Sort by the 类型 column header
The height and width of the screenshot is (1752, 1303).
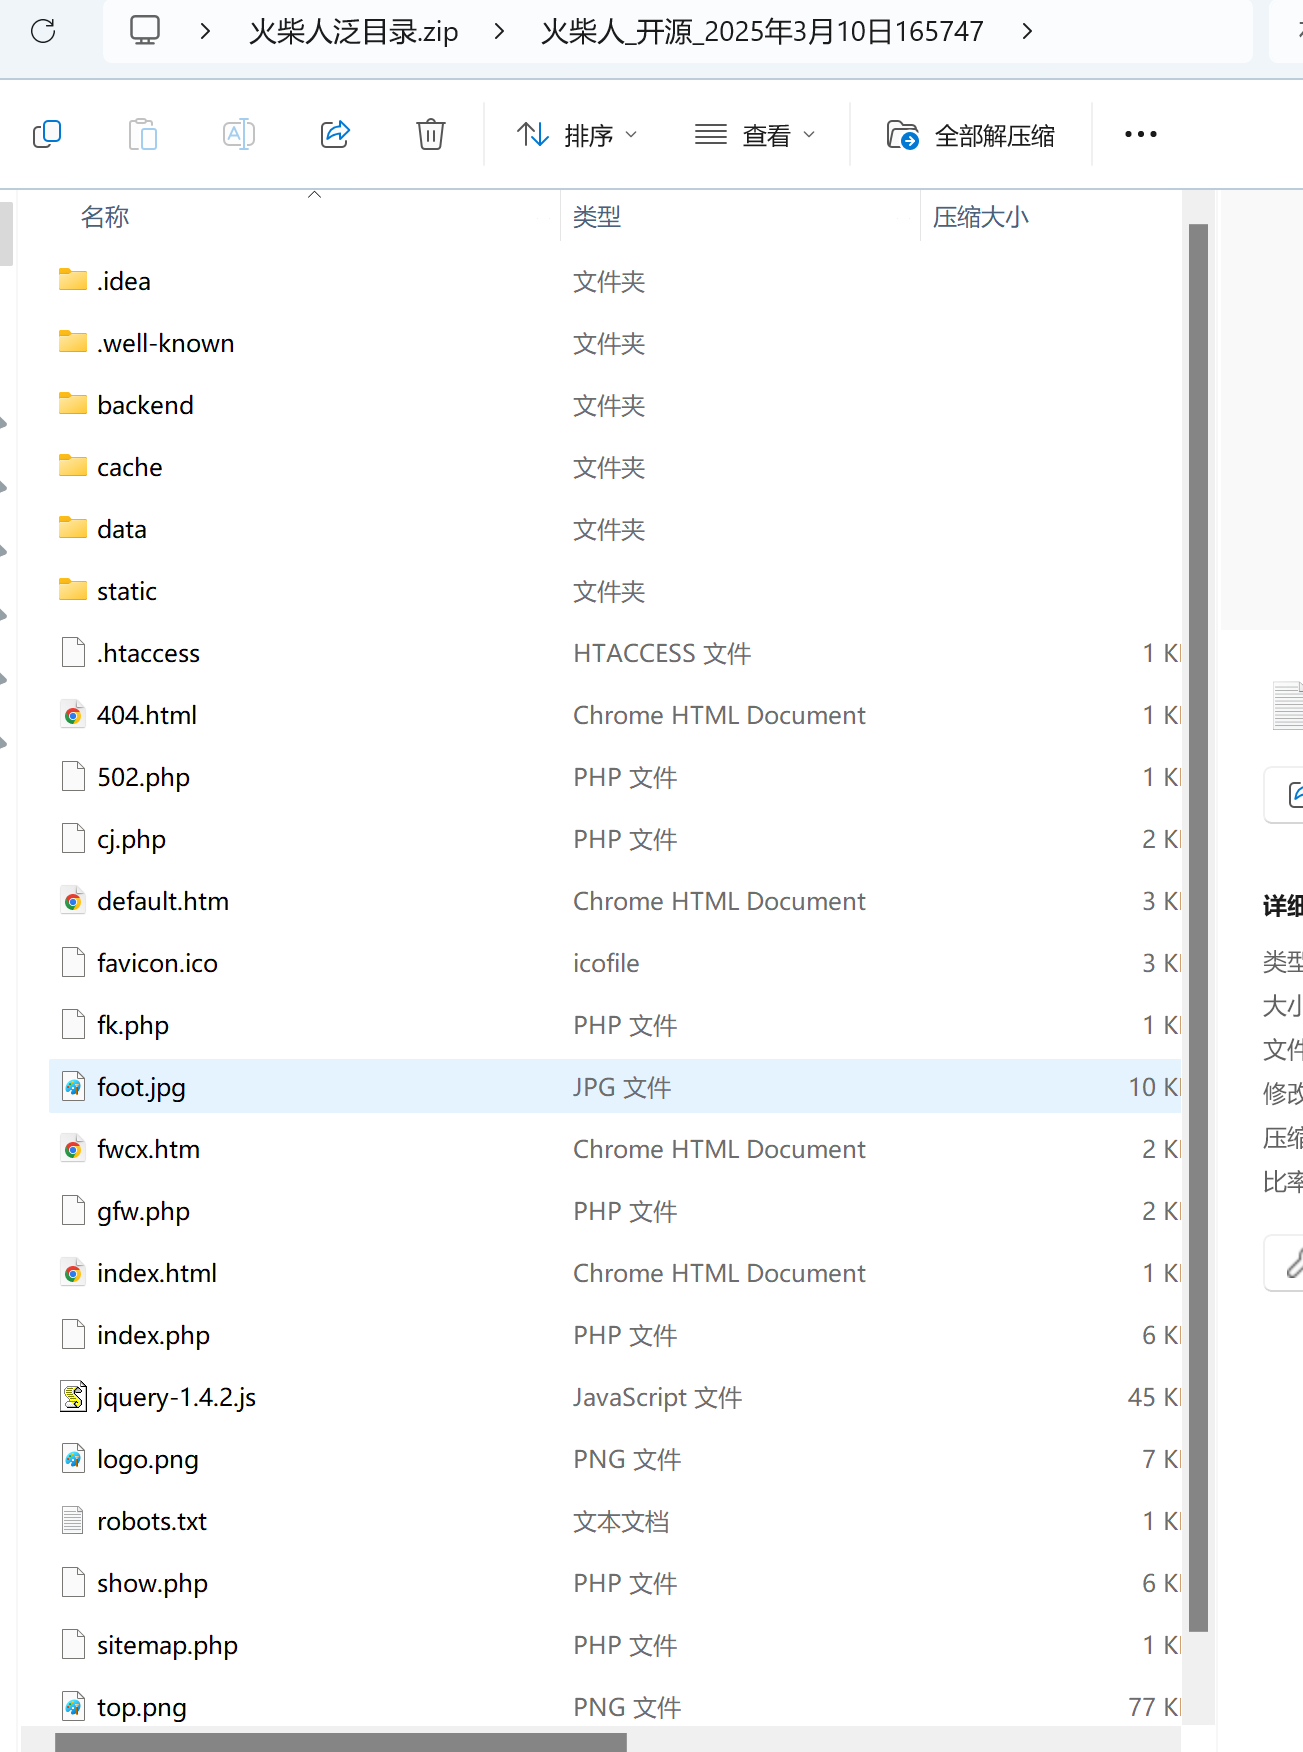point(597,217)
